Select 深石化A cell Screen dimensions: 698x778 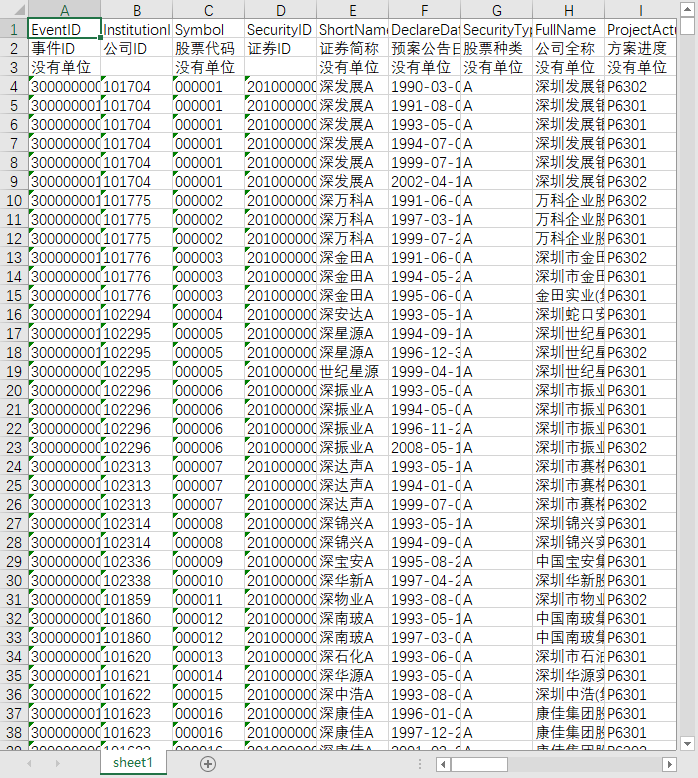(353, 656)
